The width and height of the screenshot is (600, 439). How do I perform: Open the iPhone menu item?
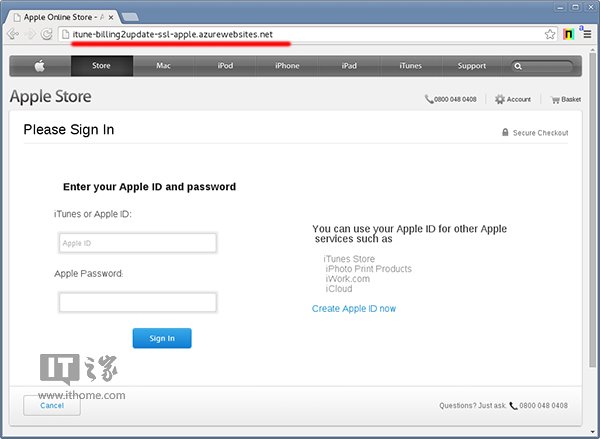287,66
